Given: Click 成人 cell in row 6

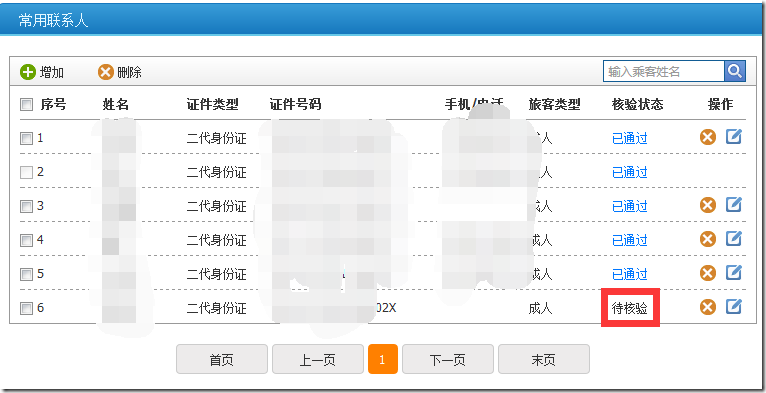Looking at the screenshot, I should tap(540, 308).
